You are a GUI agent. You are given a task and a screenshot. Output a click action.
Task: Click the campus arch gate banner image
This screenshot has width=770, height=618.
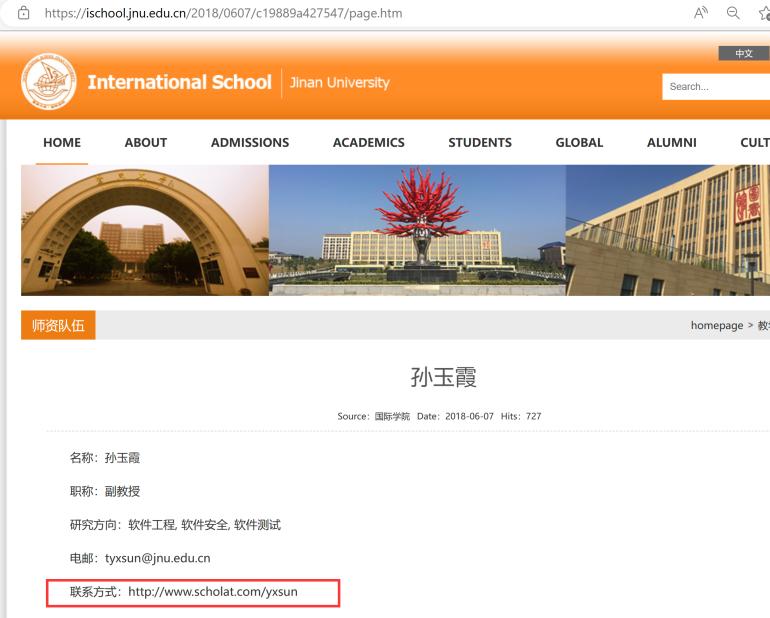[144, 230]
